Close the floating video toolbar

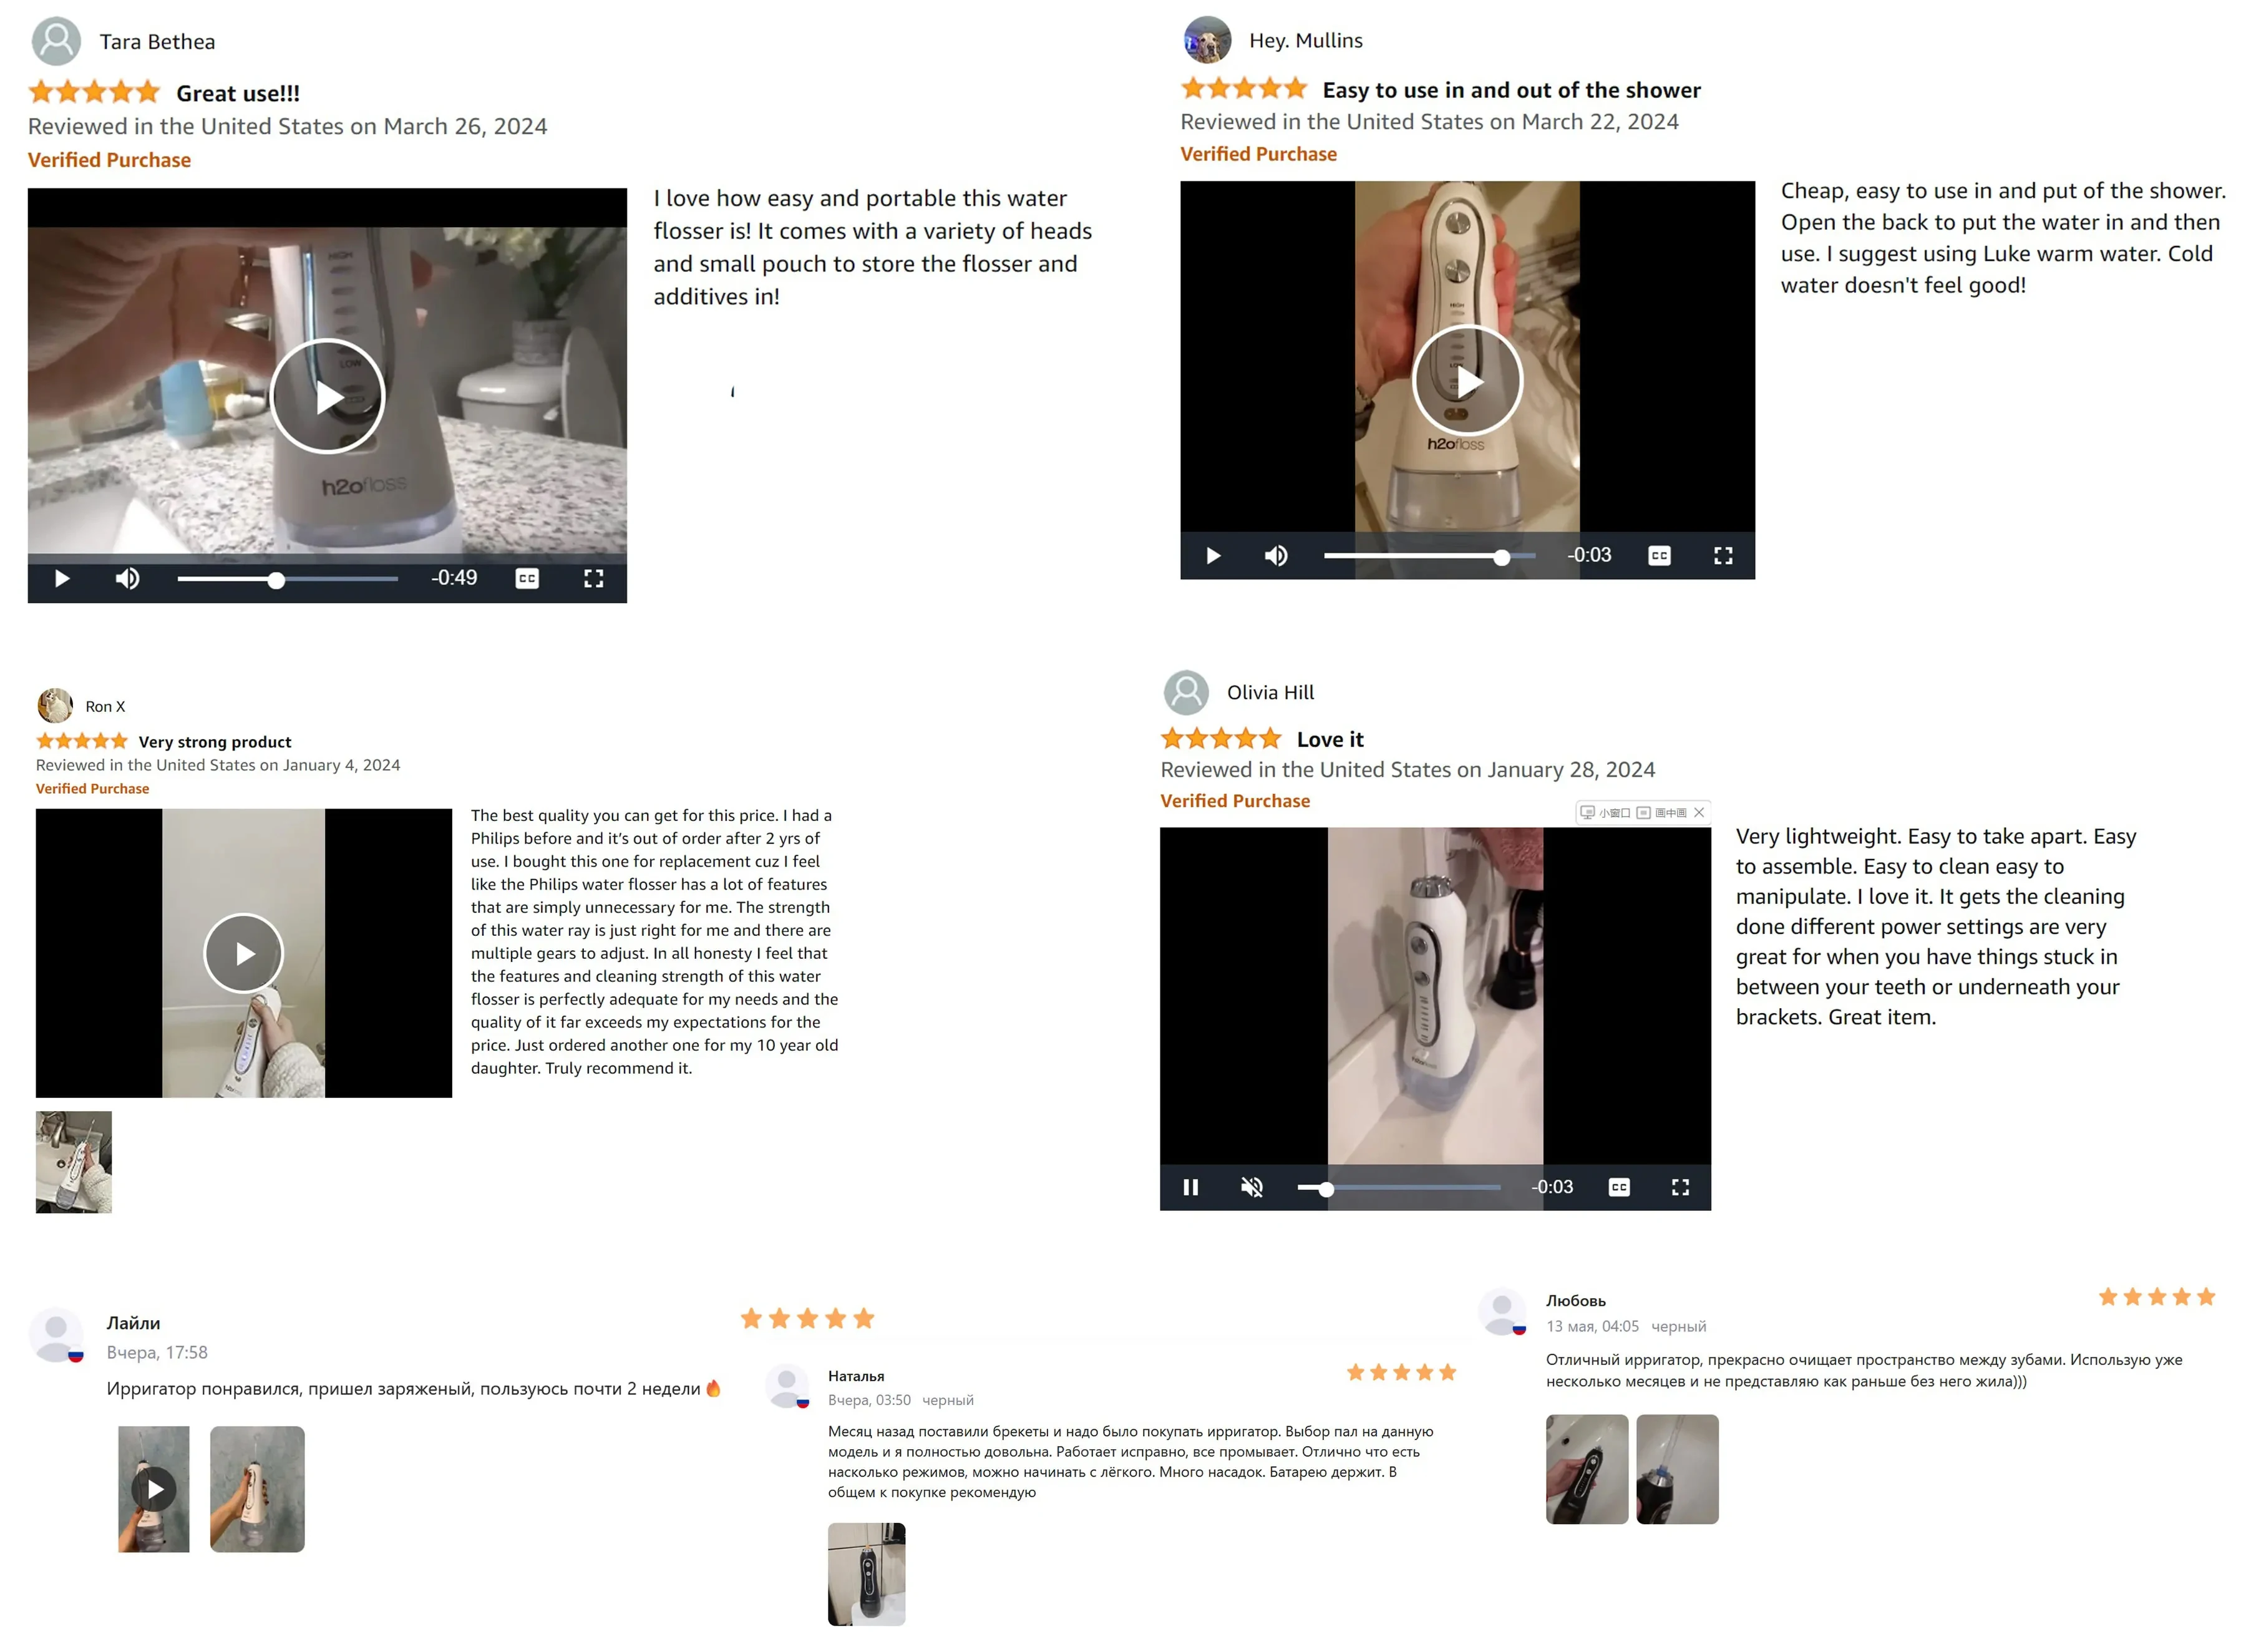(x=1699, y=813)
